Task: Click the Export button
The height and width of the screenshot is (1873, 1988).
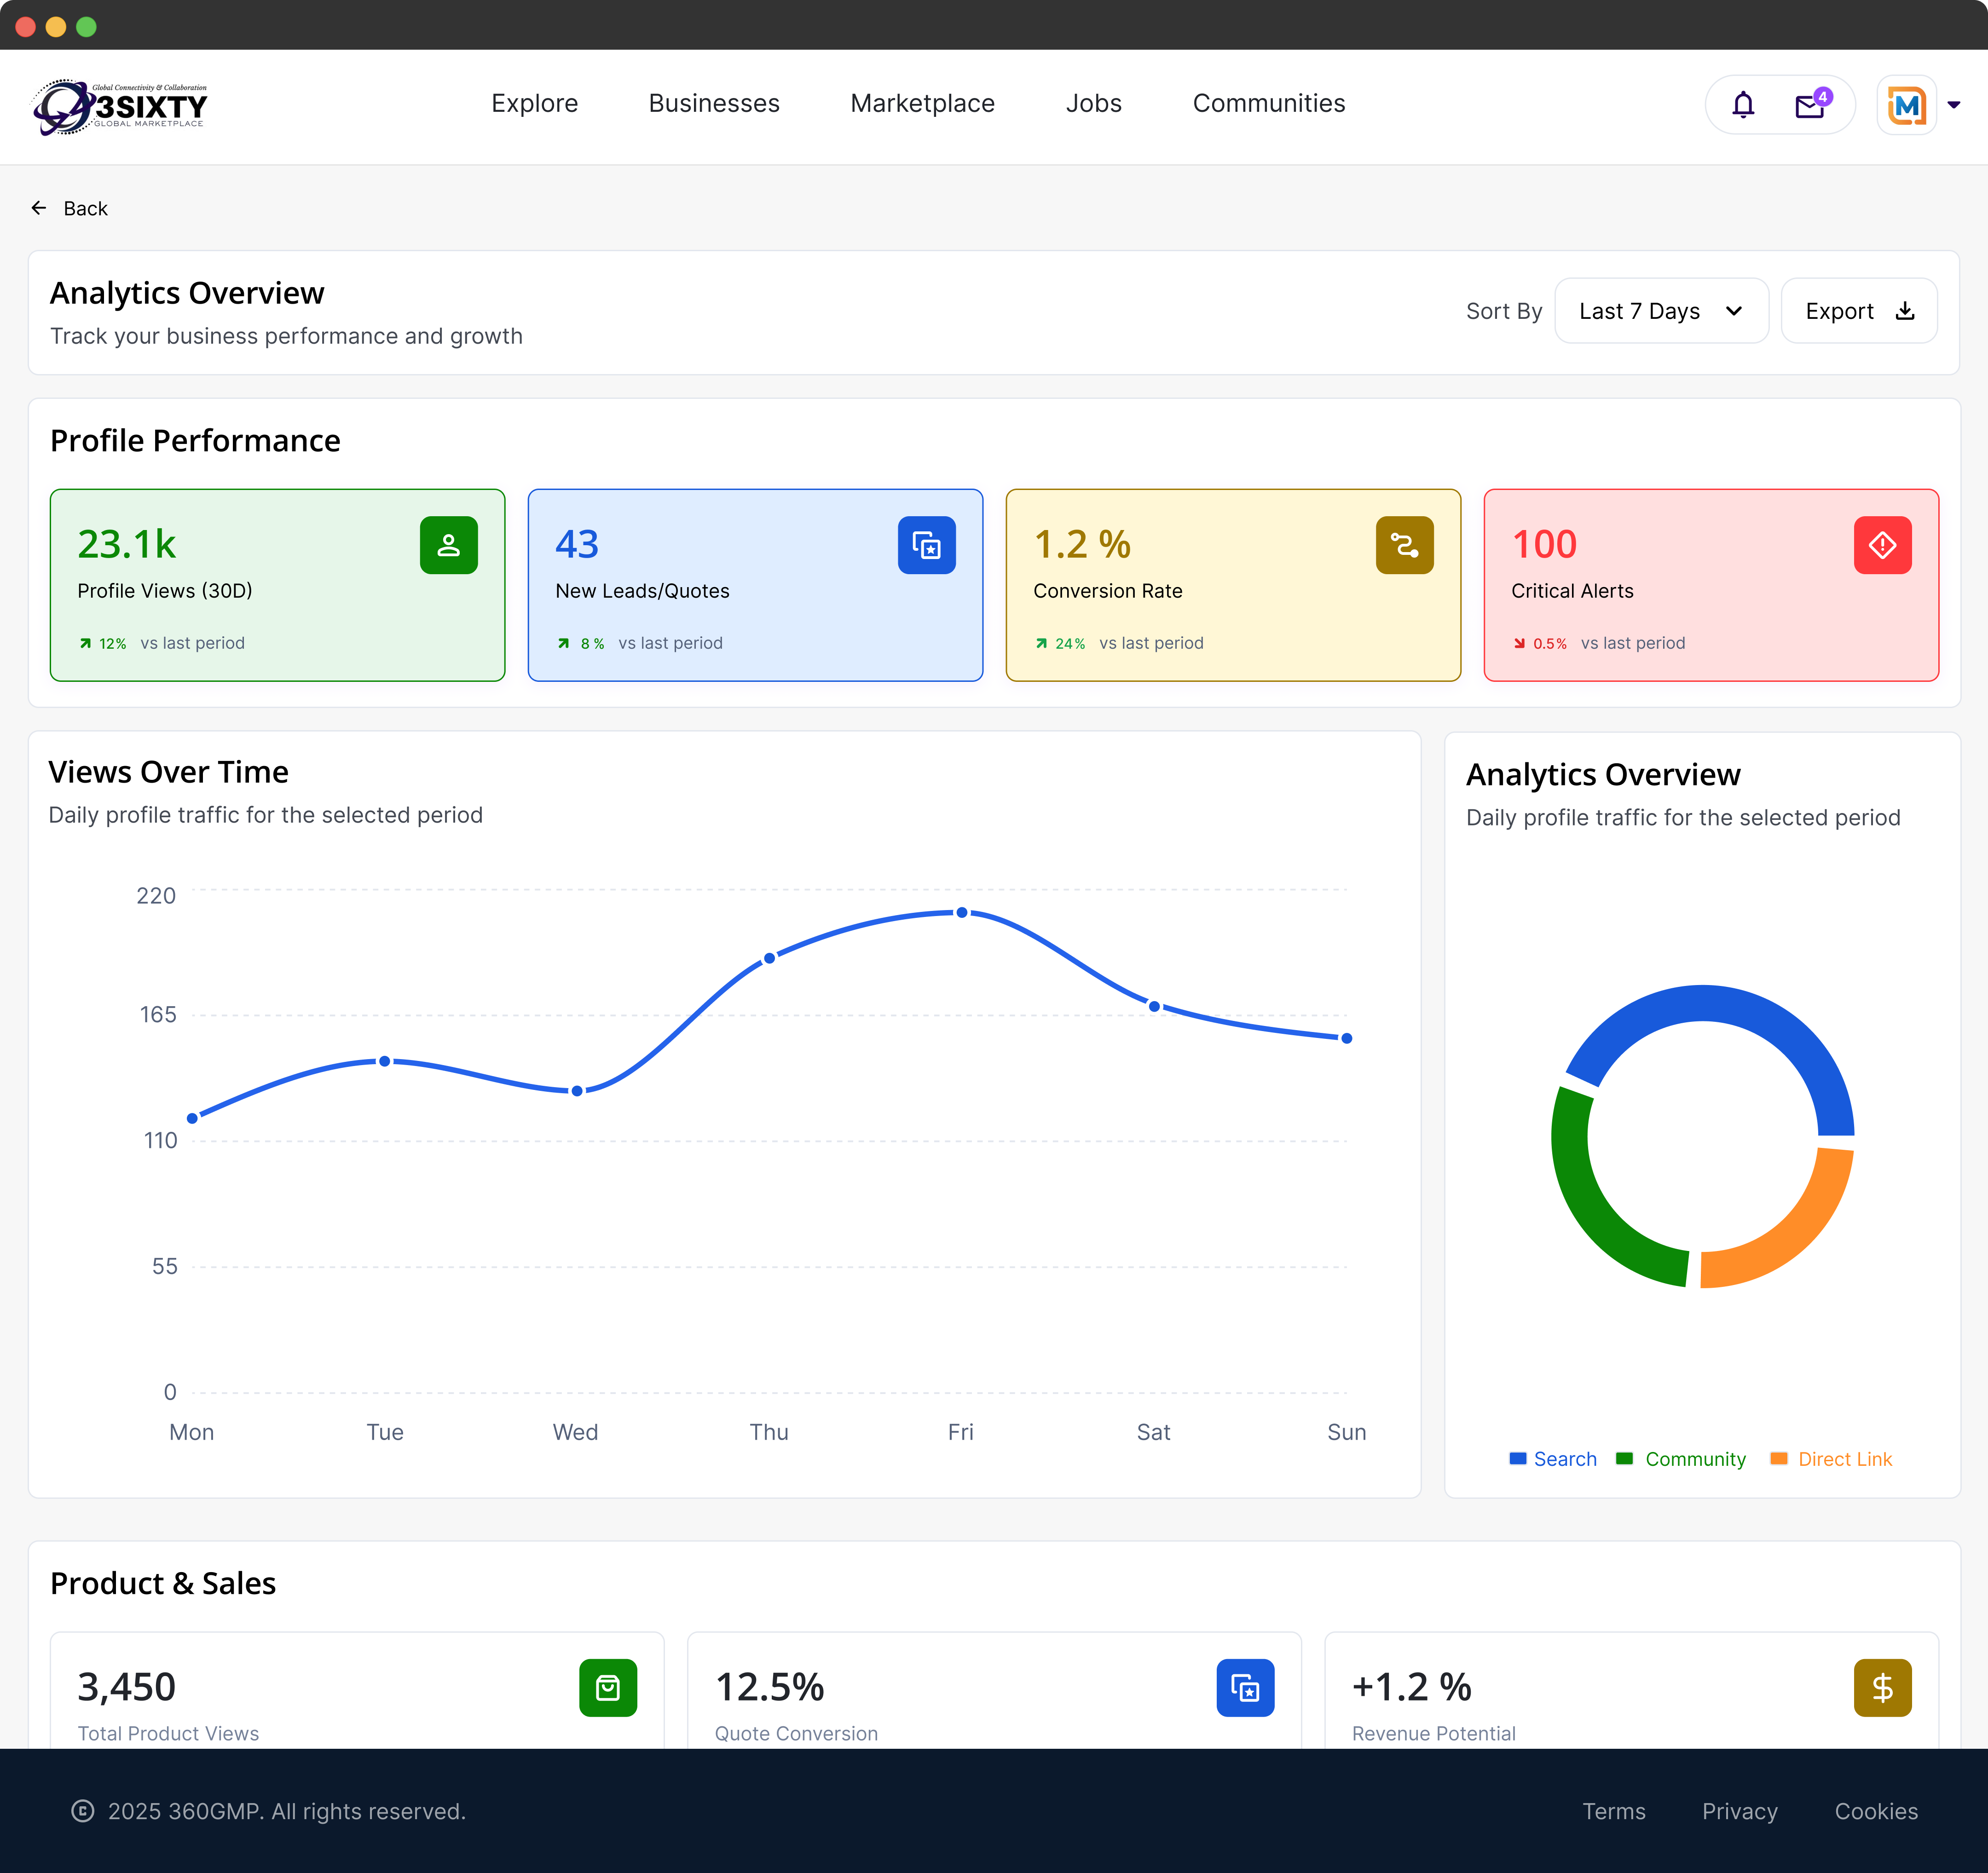Action: click(1859, 311)
